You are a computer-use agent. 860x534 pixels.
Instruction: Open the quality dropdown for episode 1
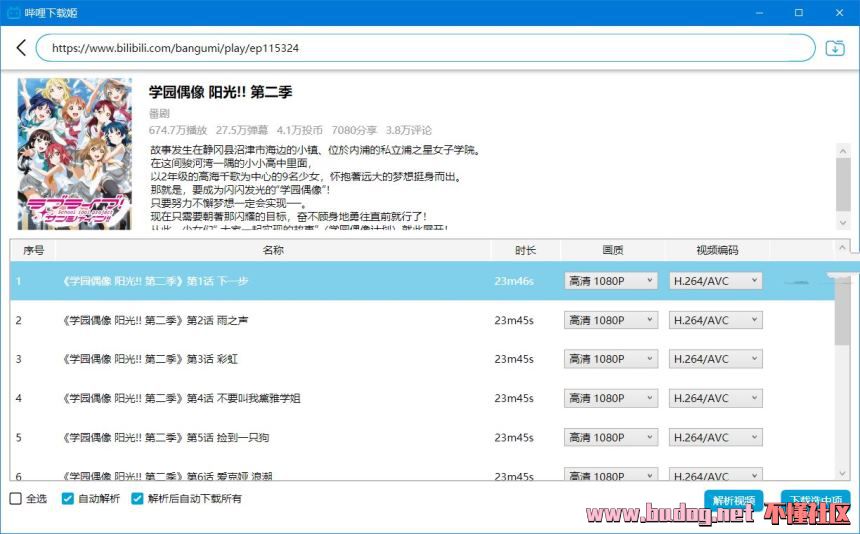coord(610,281)
